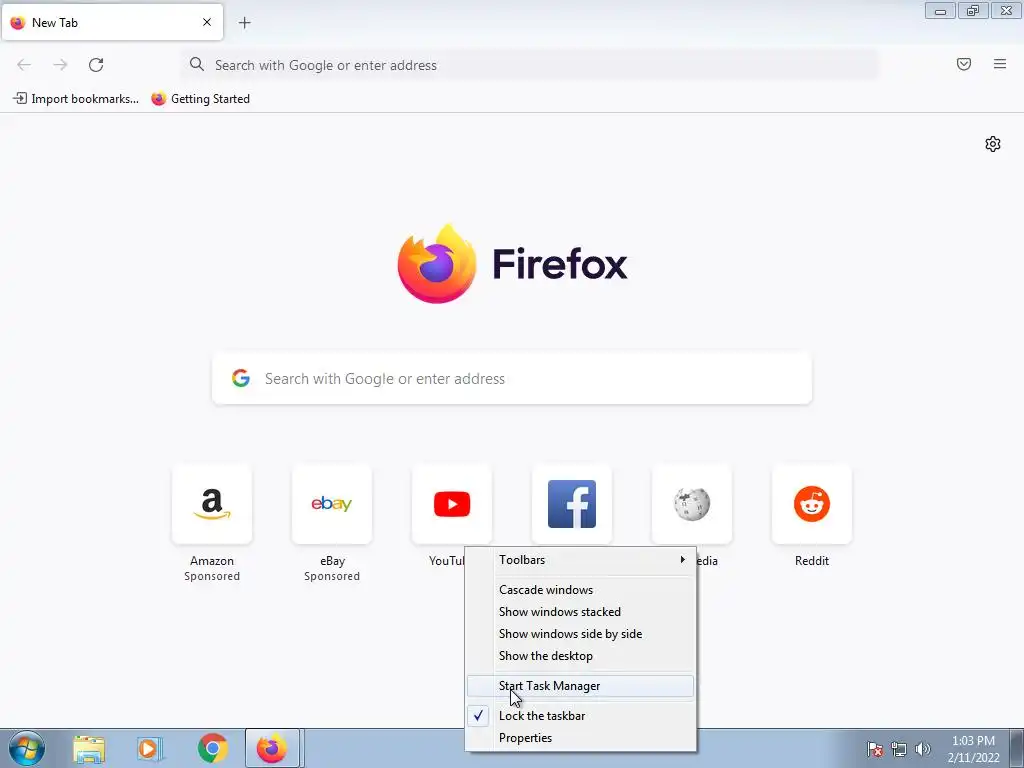The image size is (1024, 768).
Task: Choose Cascade windows from context menu
Action: [x=581, y=590]
